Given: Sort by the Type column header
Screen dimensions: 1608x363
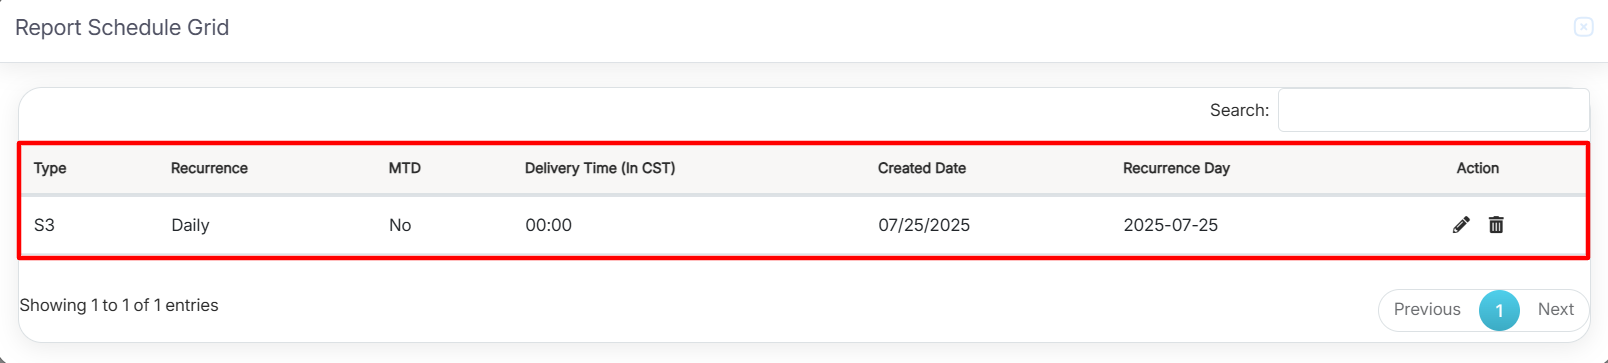Looking at the screenshot, I should pos(50,168).
